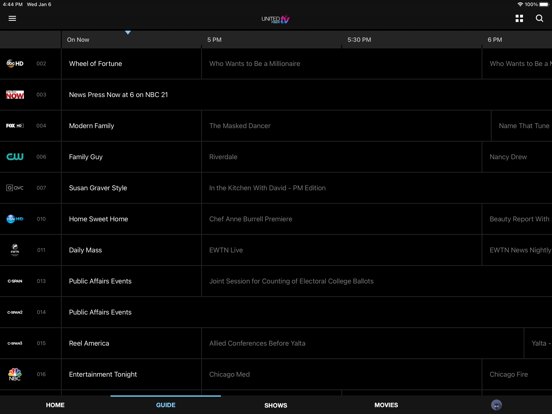
Task: Open the search icon
Action: tap(539, 18)
